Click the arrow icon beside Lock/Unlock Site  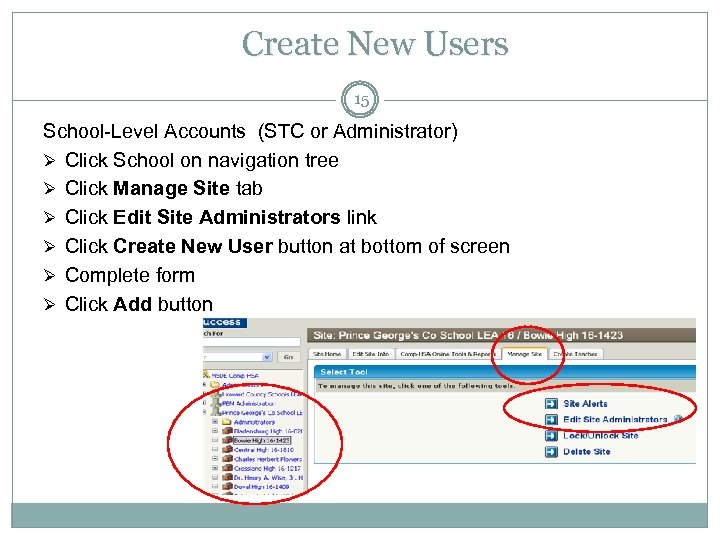(551, 436)
